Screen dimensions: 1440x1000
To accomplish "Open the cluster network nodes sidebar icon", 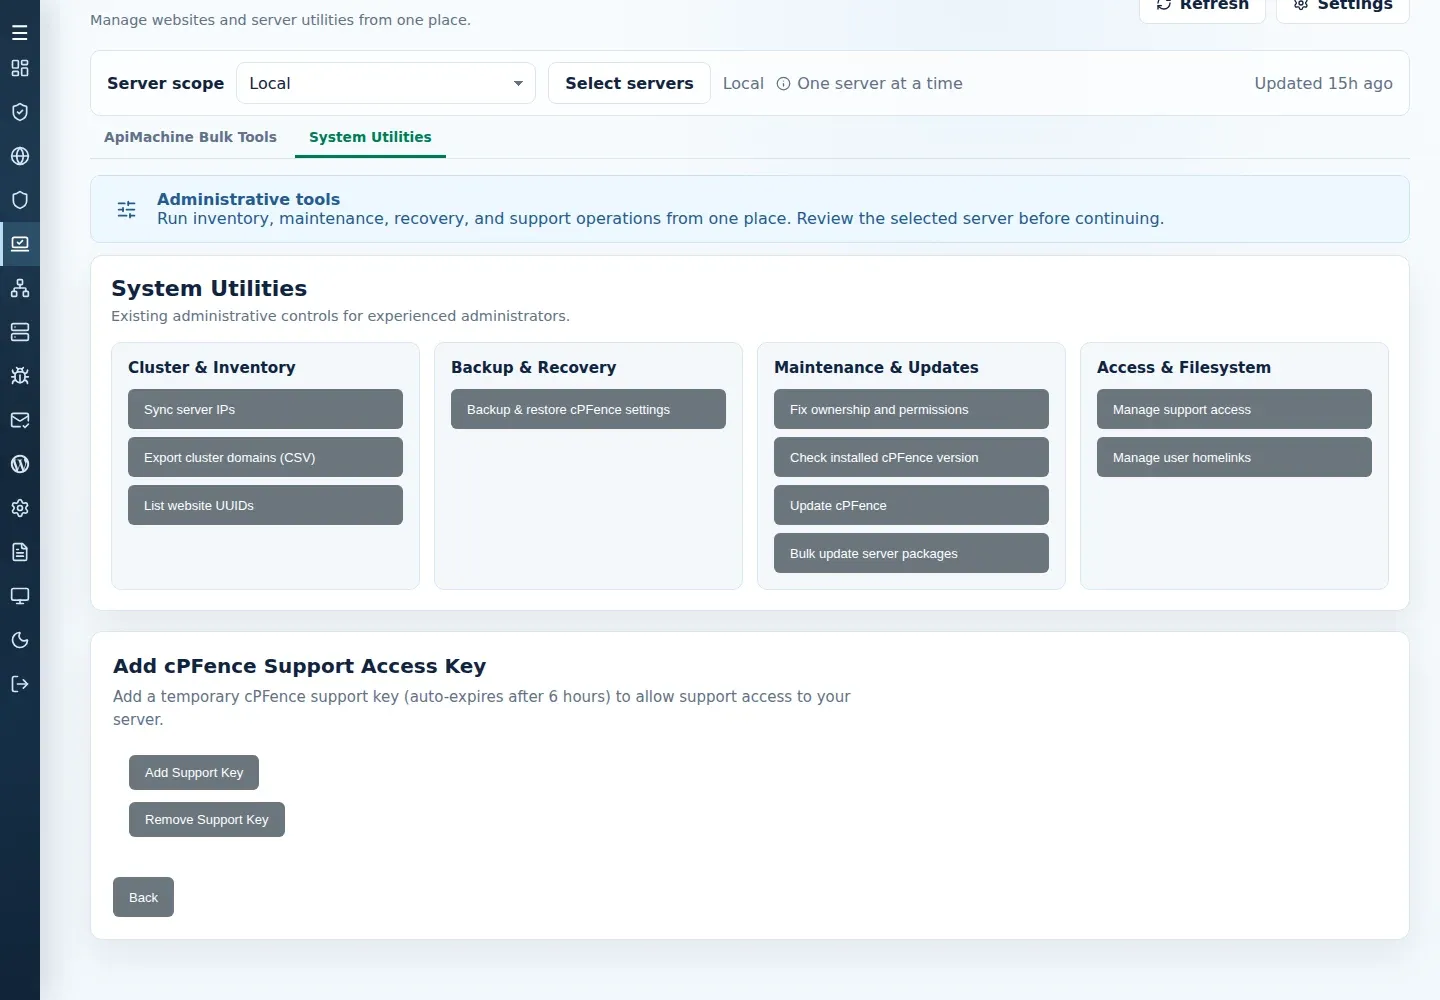I will [20, 288].
